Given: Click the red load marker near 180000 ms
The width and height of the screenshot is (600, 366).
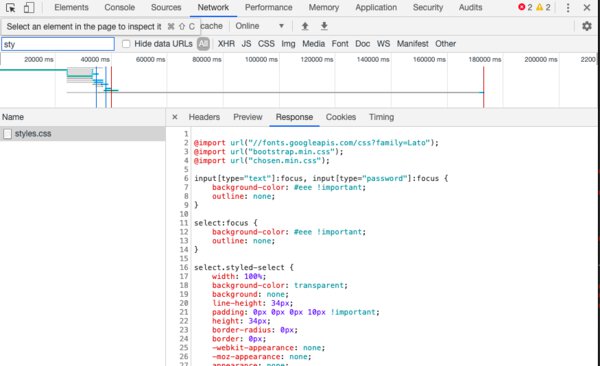Looking at the screenshot, I should pyautogui.click(x=483, y=87).
